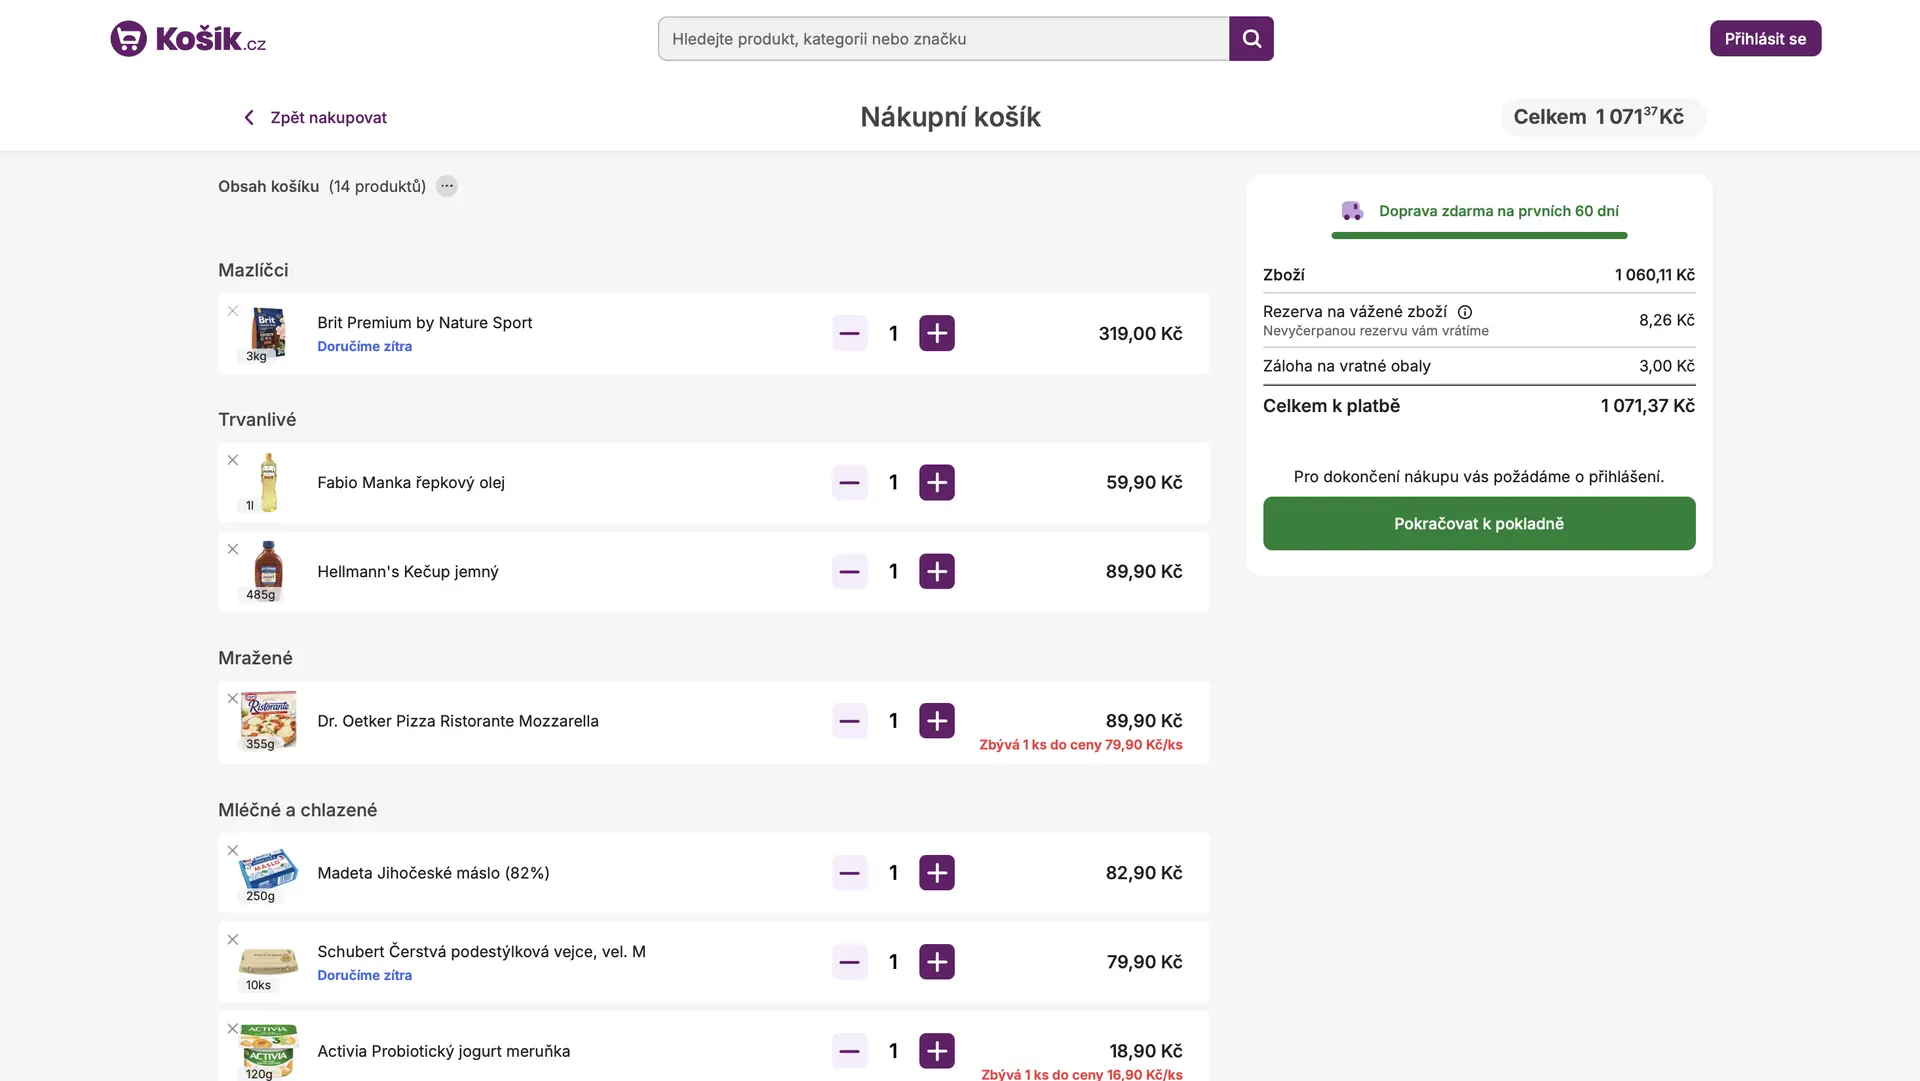This screenshot has width=1920, height=1081.
Task: Click Celkem k platbě total label
Action: pyautogui.click(x=1331, y=406)
